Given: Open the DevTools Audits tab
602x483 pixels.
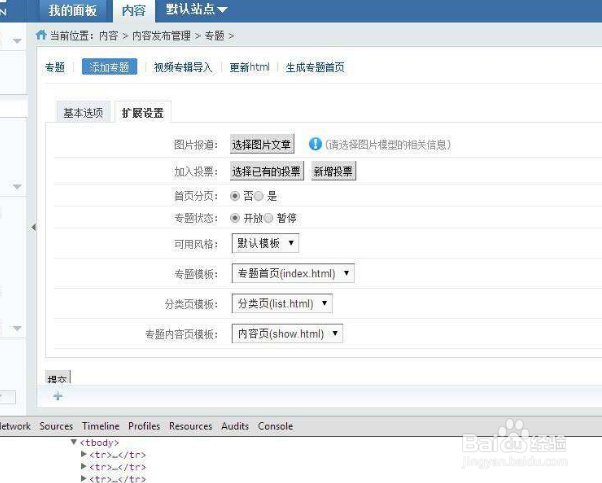Looking at the screenshot, I should point(235,426).
